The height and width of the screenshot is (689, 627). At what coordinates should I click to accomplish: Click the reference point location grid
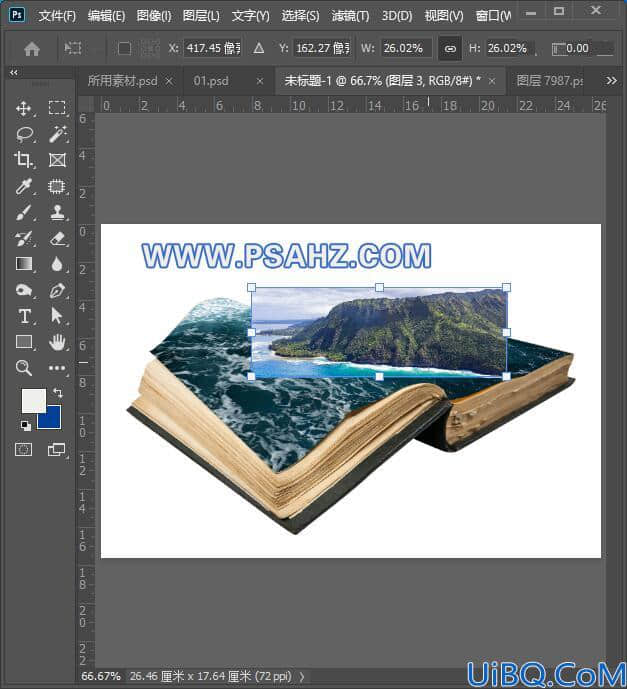pyautogui.click(x=150, y=48)
